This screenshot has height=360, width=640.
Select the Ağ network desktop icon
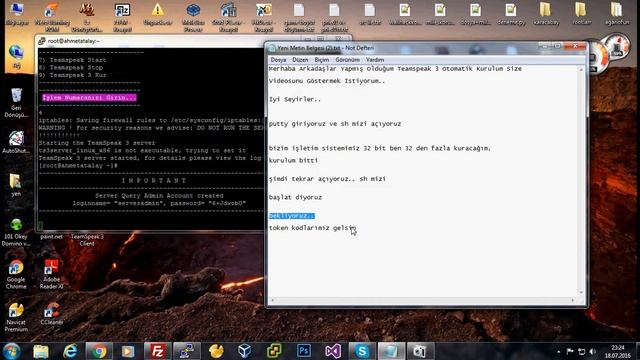pyautogui.click(x=16, y=56)
